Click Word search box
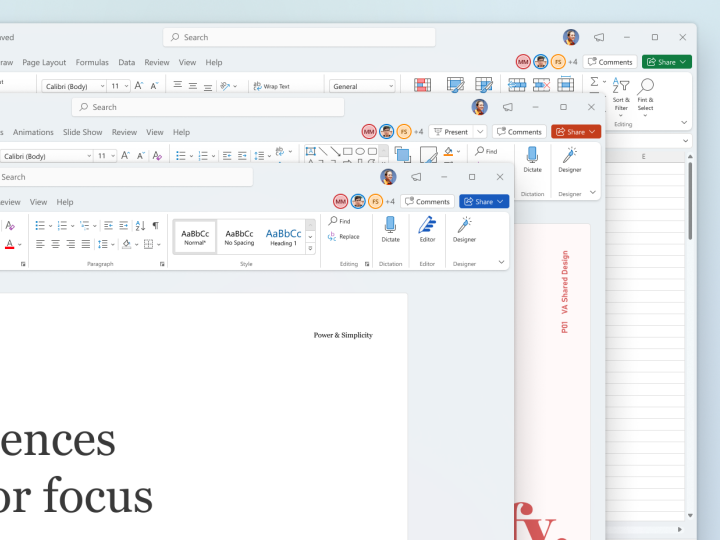This screenshot has width=720, height=540. pyautogui.click(x=125, y=177)
